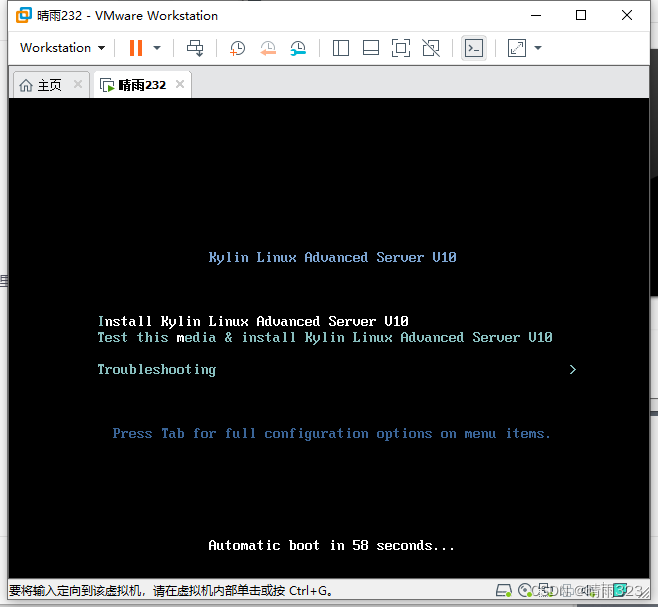Open the snapshot manager
The width and height of the screenshot is (658, 607).
coord(298,48)
